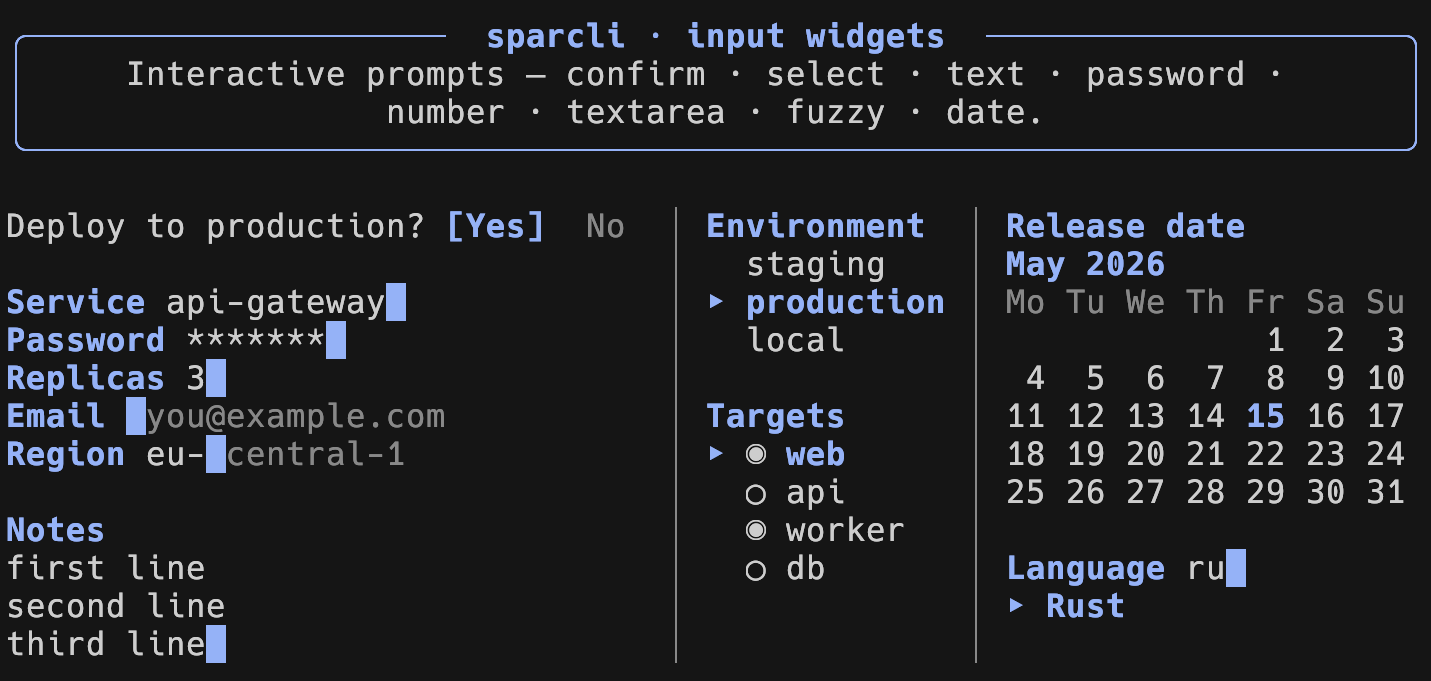Pick May 4 in the calendar
Image resolution: width=1431 pixels, height=681 pixels.
1036,379
